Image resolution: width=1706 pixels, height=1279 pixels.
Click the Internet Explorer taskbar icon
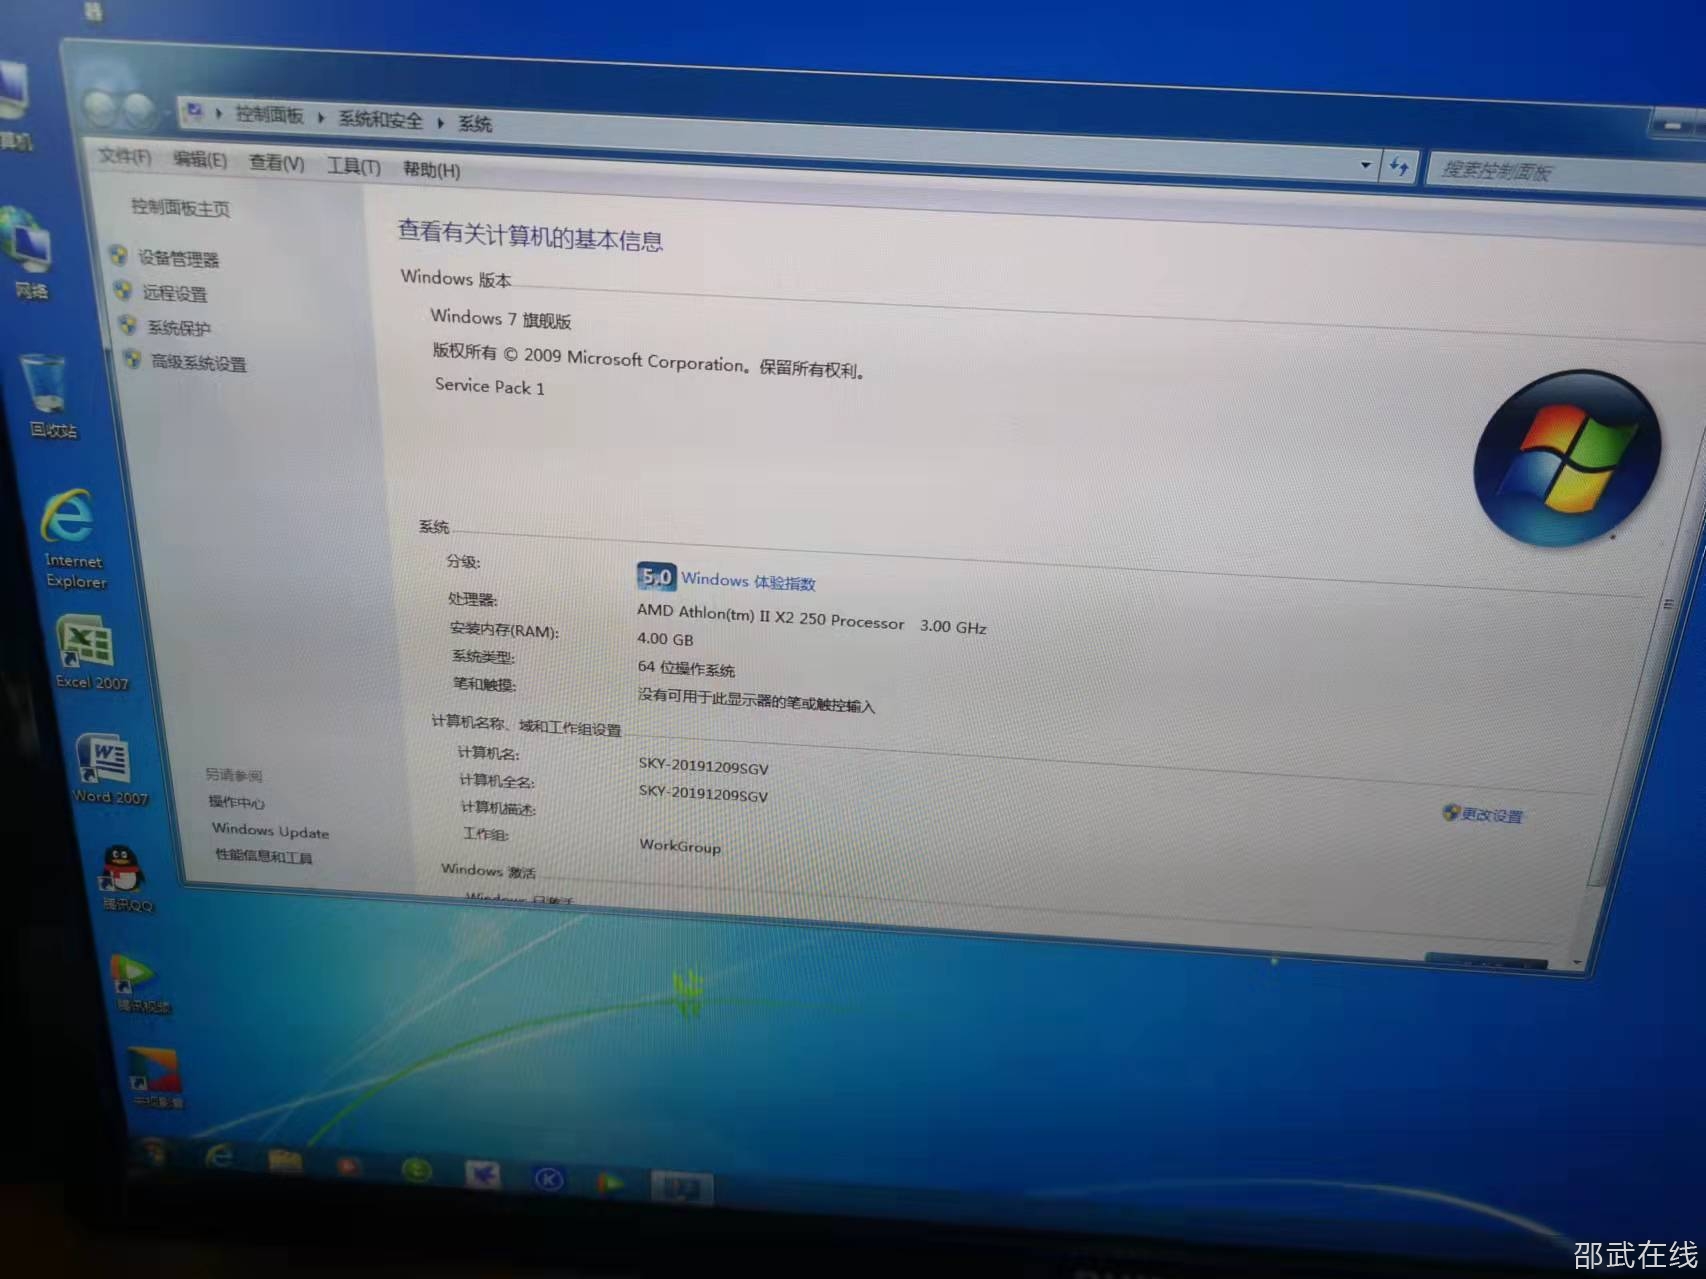tap(218, 1157)
